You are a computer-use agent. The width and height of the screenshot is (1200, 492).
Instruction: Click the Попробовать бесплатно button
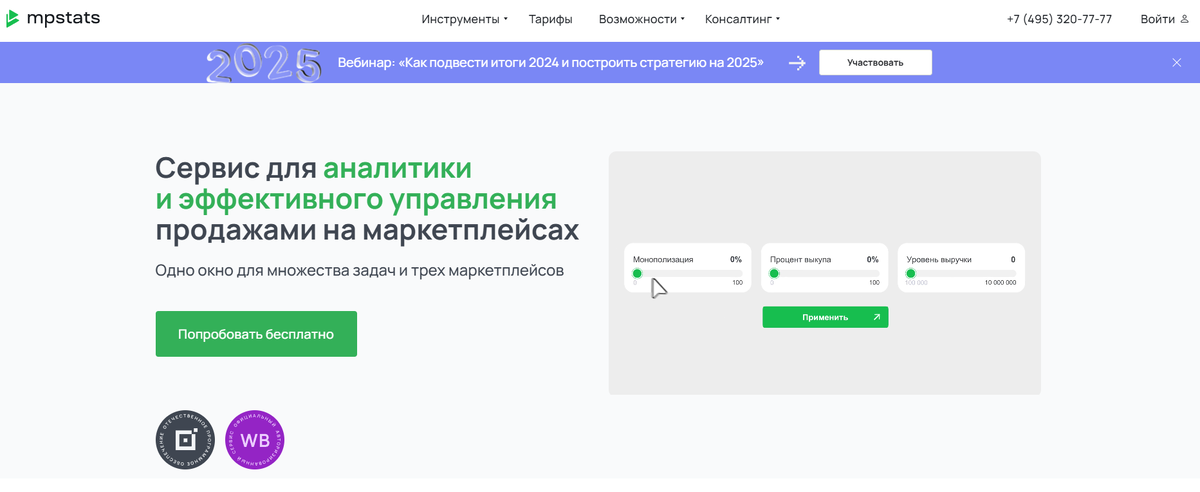point(256,334)
